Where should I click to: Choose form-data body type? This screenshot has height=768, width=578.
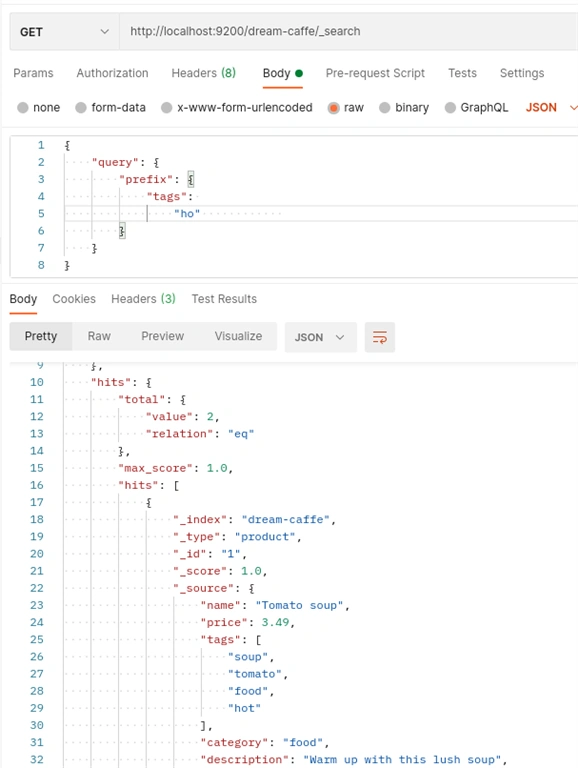[x=81, y=108]
